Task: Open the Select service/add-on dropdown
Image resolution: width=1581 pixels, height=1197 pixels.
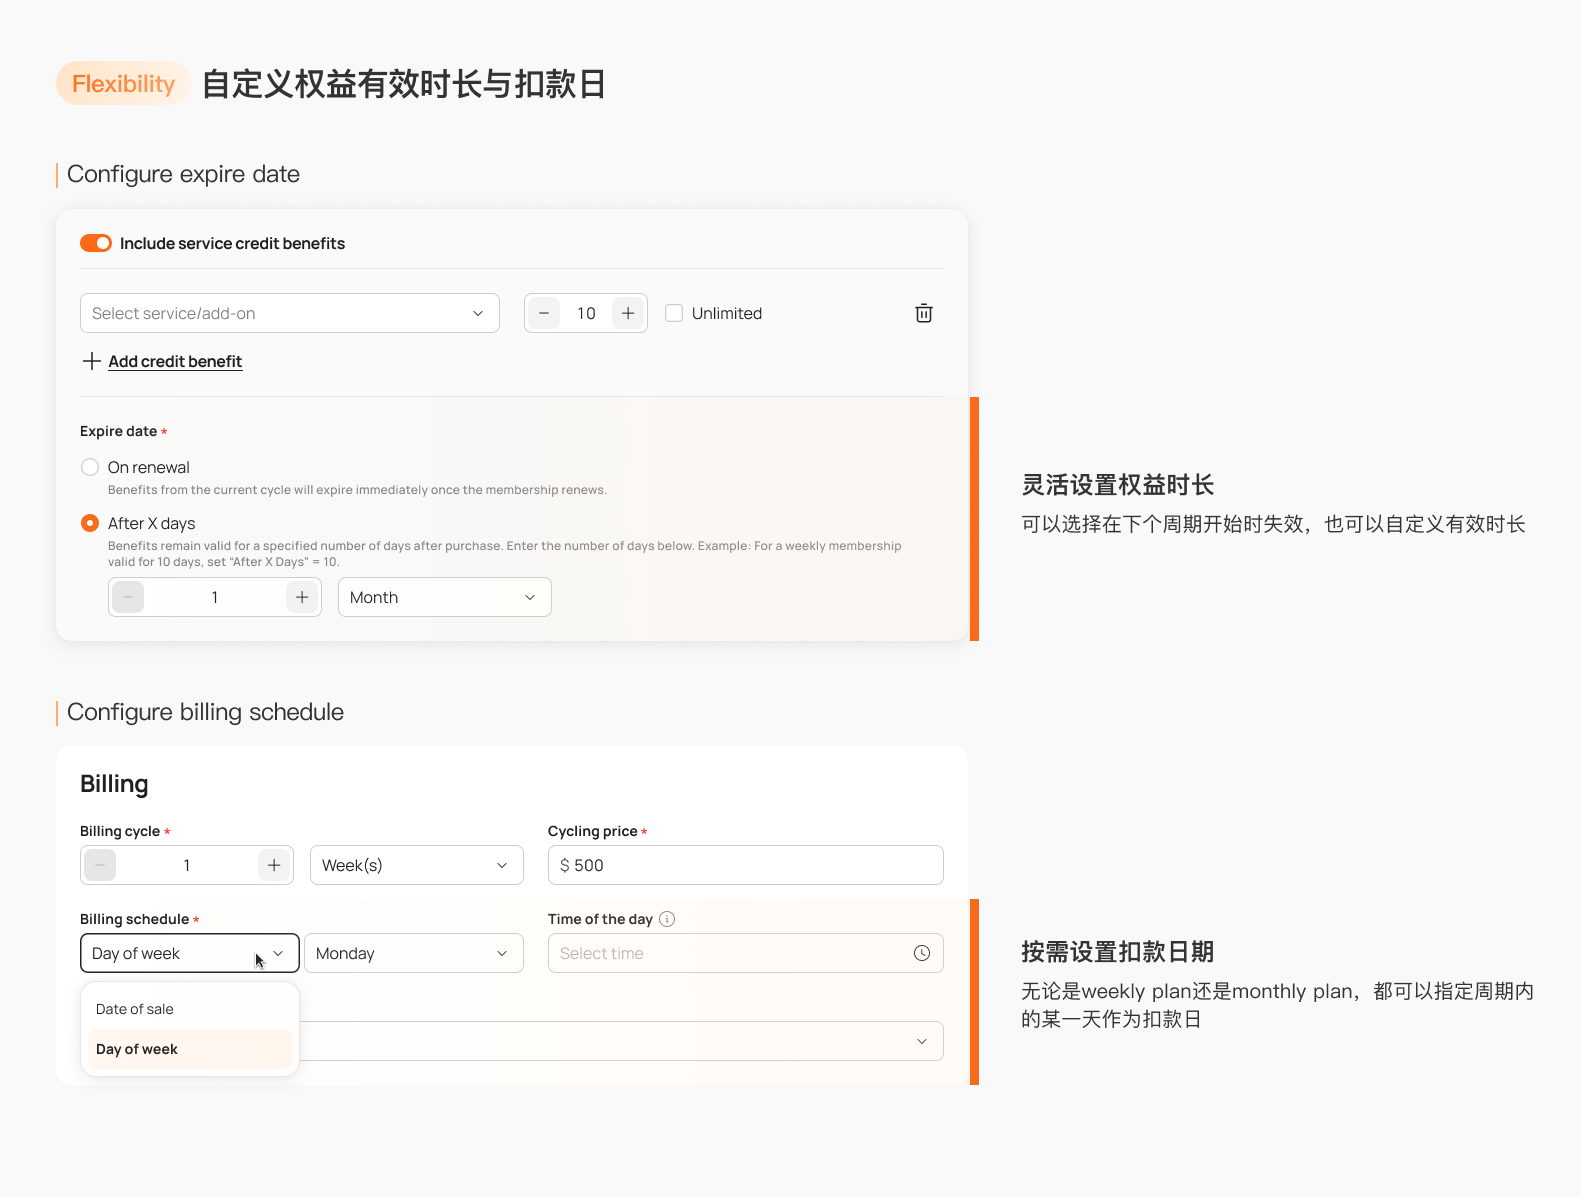Action: coord(290,313)
